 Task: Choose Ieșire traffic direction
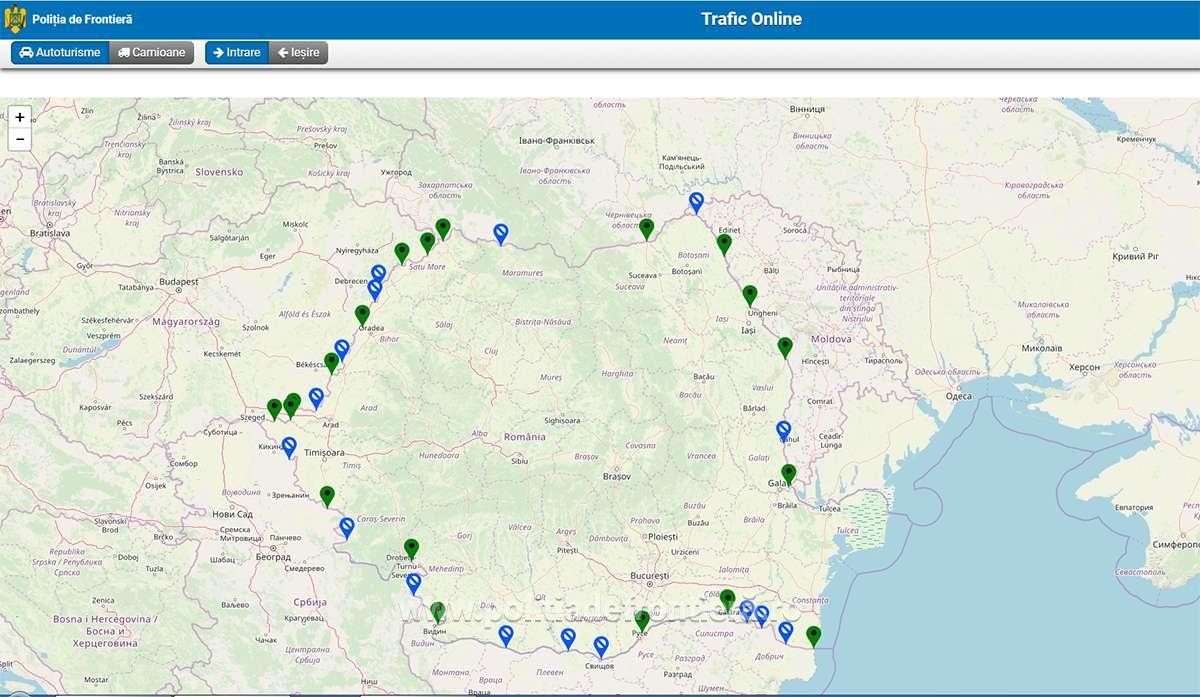(x=298, y=52)
